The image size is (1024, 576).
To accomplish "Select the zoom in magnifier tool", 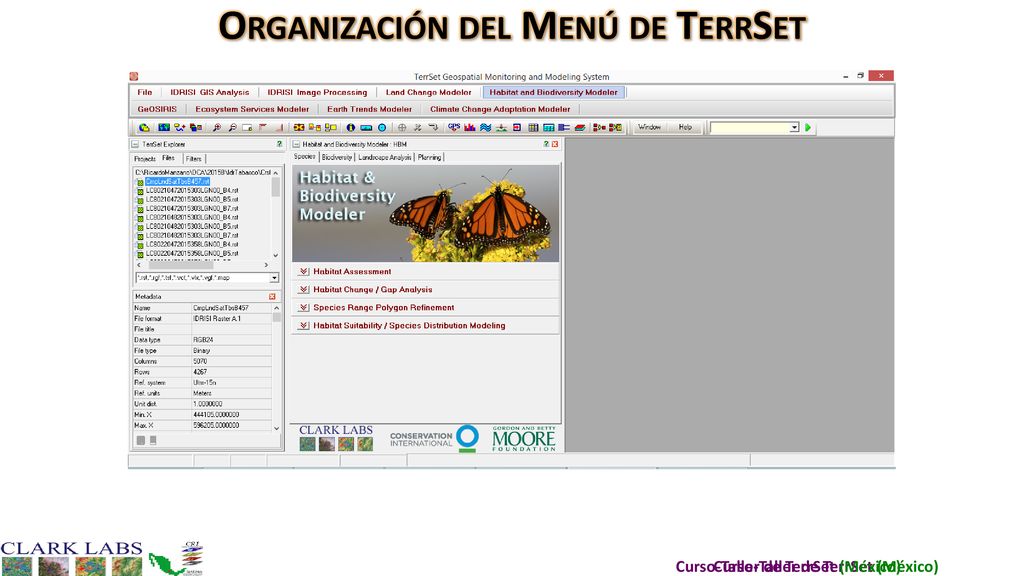I will (x=216, y=127).
